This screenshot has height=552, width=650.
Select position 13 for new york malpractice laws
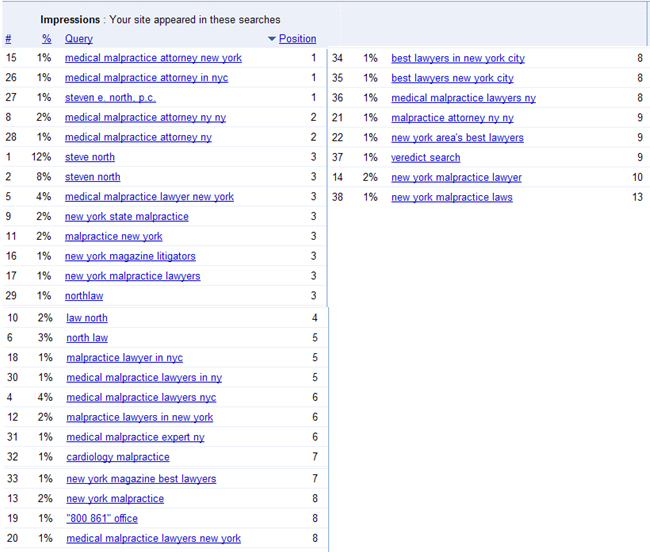(638, 197)
